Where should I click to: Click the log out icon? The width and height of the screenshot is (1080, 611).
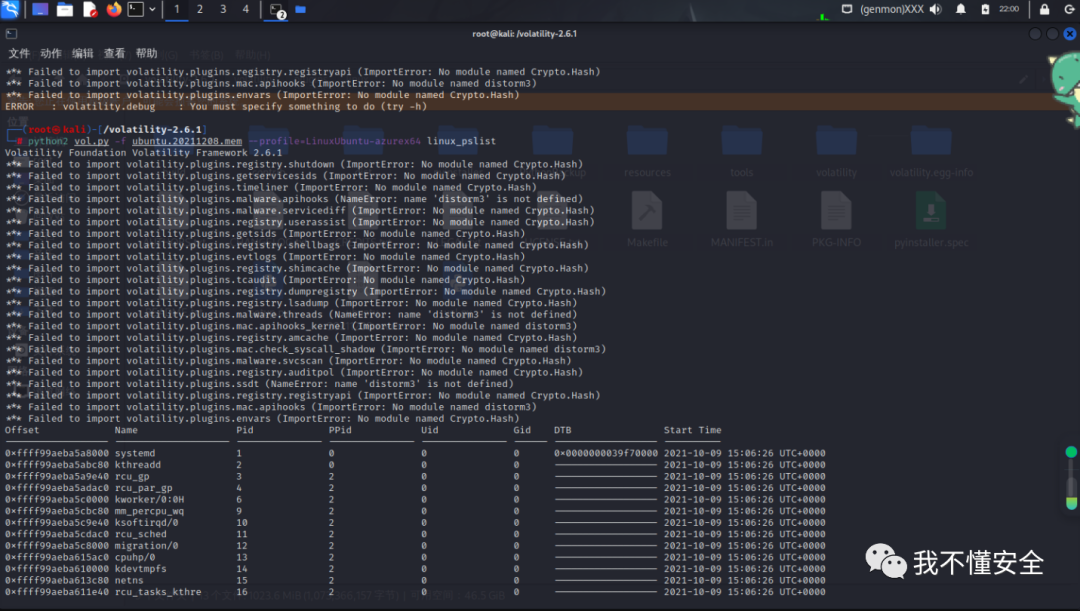point(1069,9)
